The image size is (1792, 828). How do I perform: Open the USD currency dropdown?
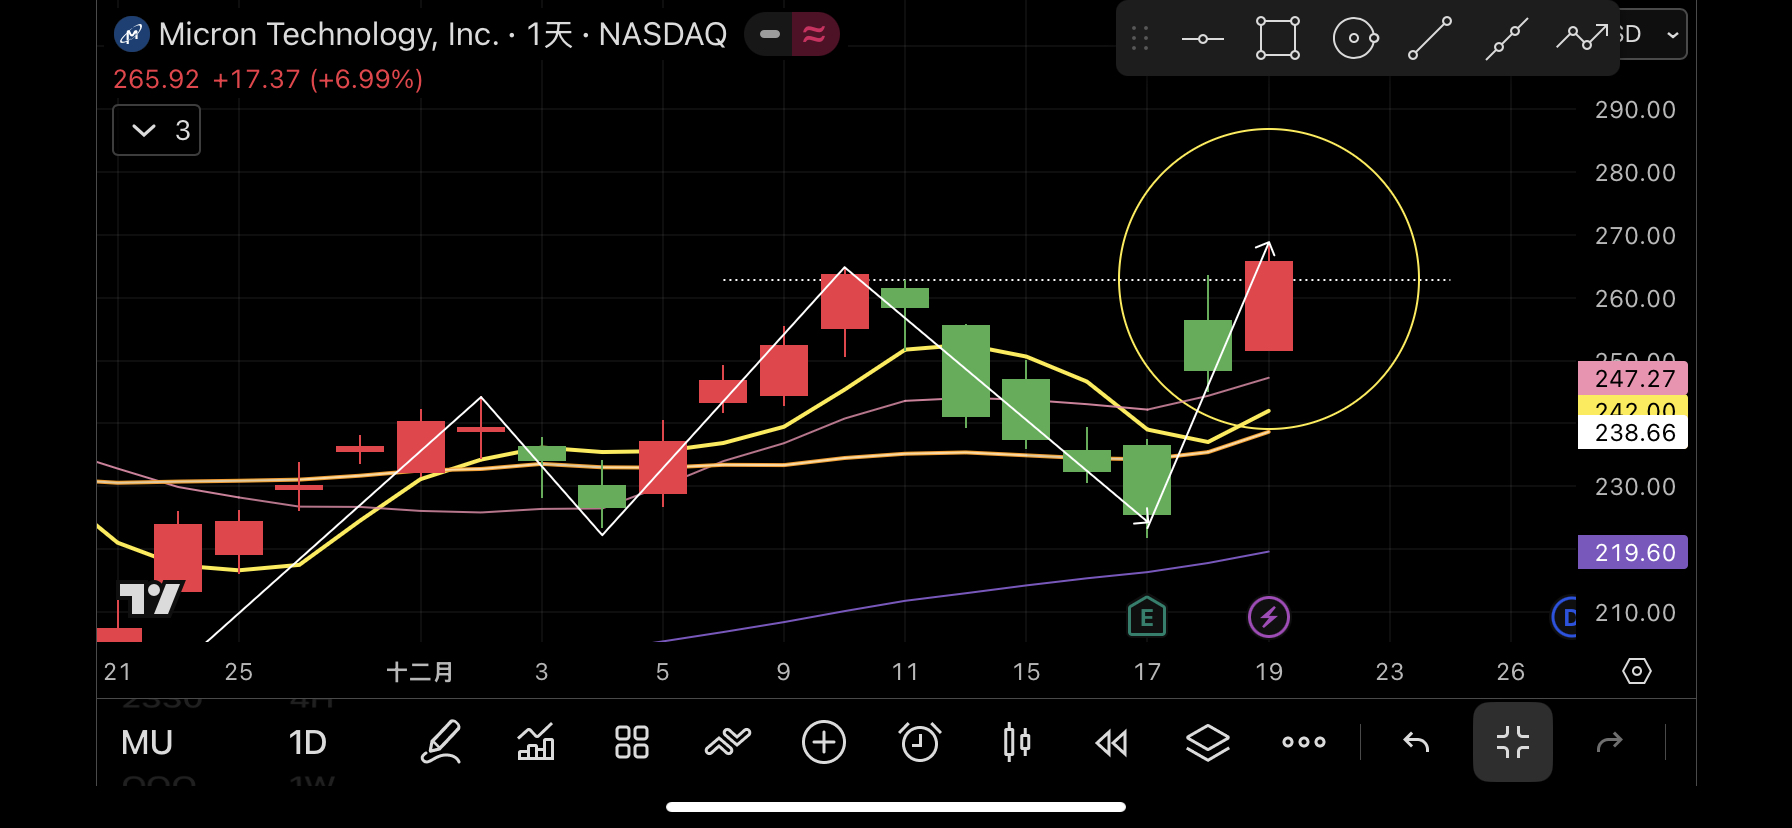click(1652, 35)
